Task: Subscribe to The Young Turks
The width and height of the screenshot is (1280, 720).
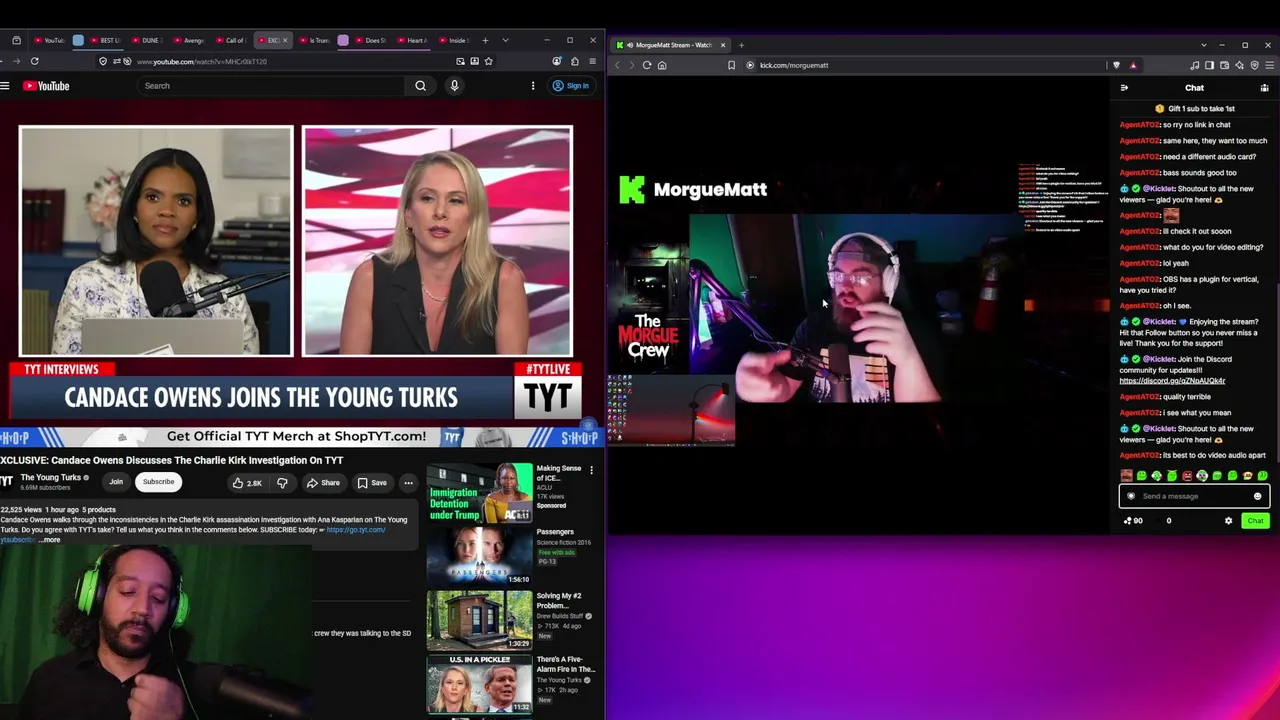Action: pos(158,482)
